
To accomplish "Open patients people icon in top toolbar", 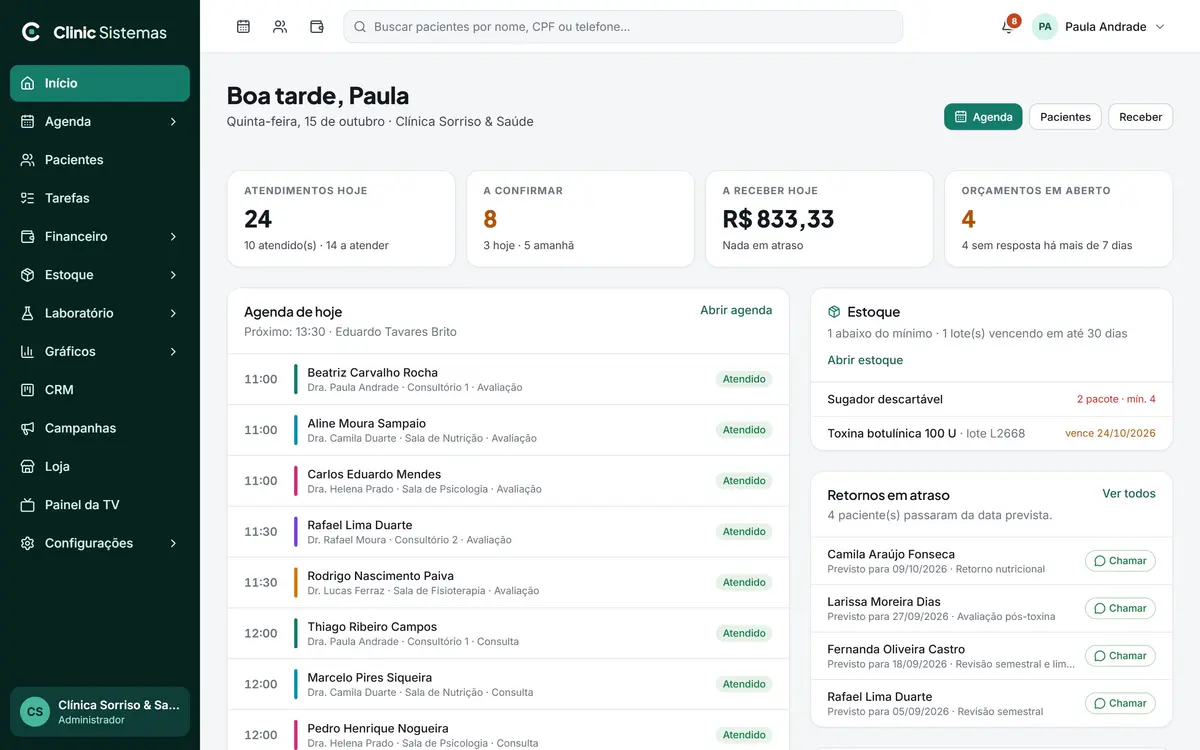I will point(280,27).
